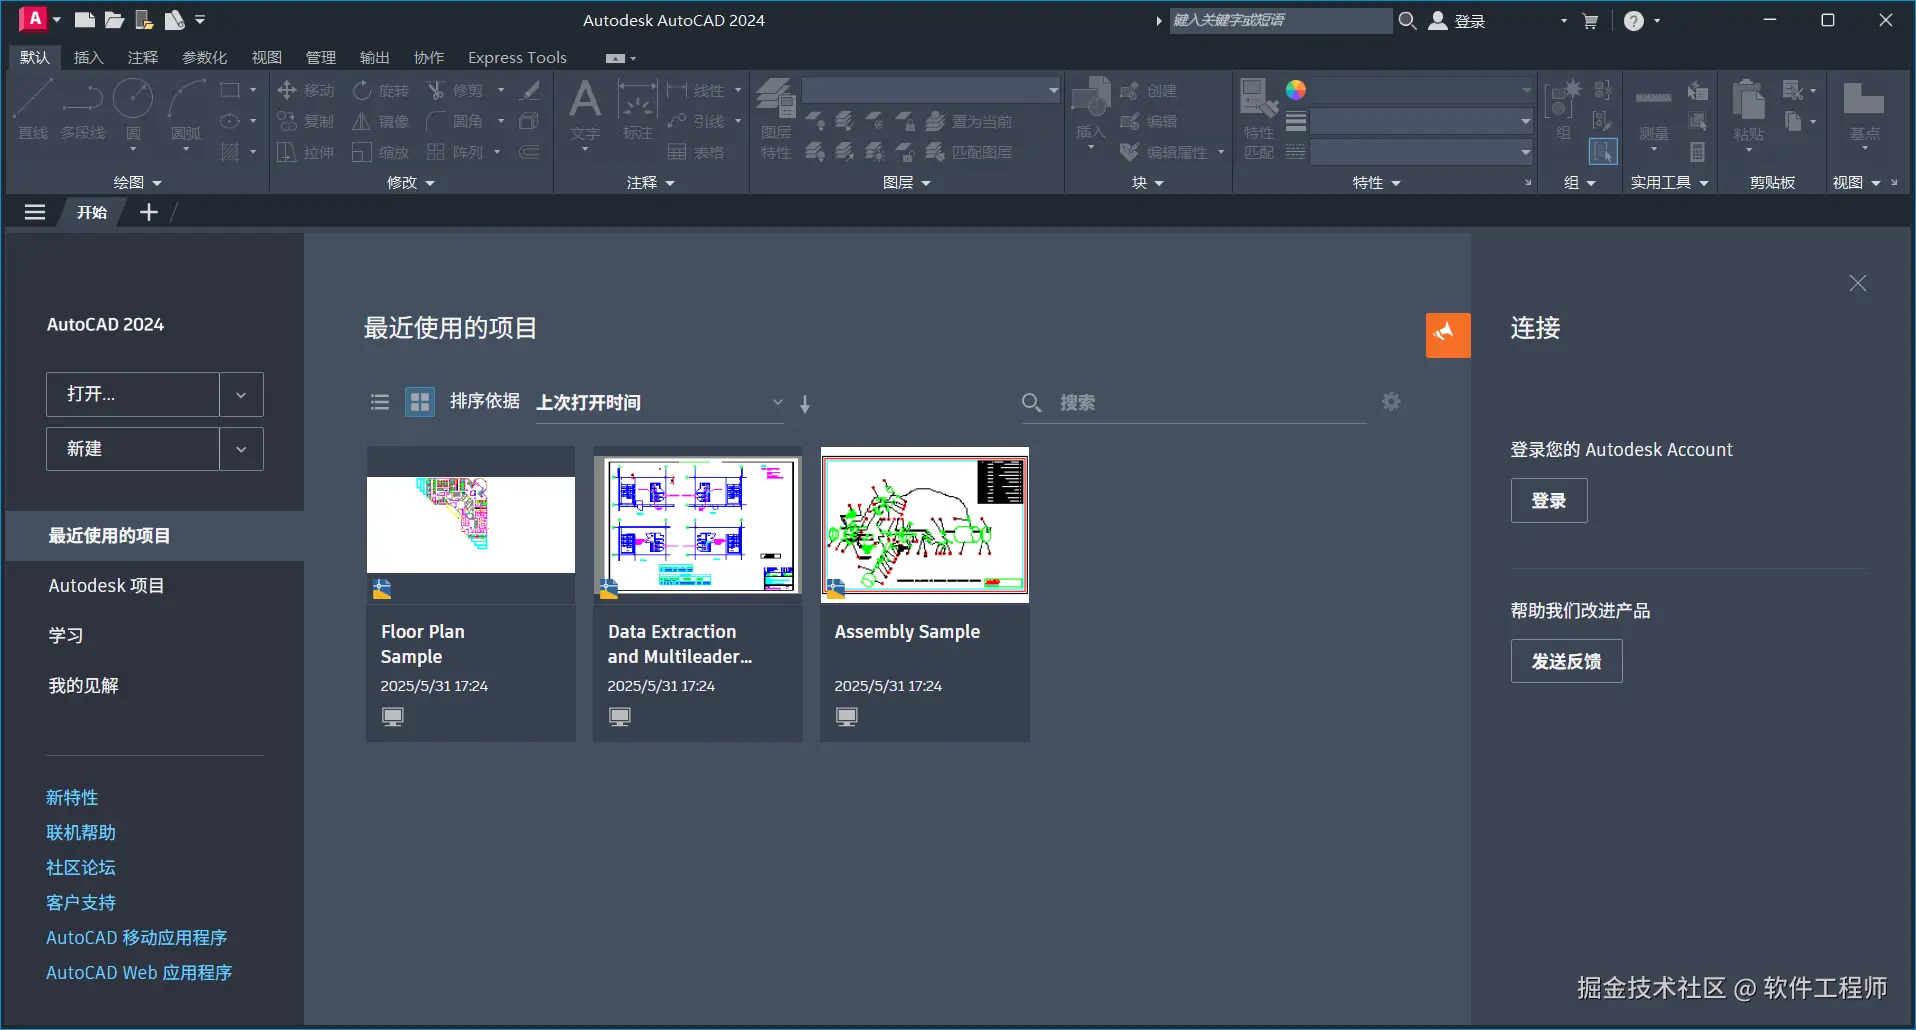Switch recent projects to list view
Viewport: 1916px width, 1030px height.
pyautogui.click(x=380, y=402)
